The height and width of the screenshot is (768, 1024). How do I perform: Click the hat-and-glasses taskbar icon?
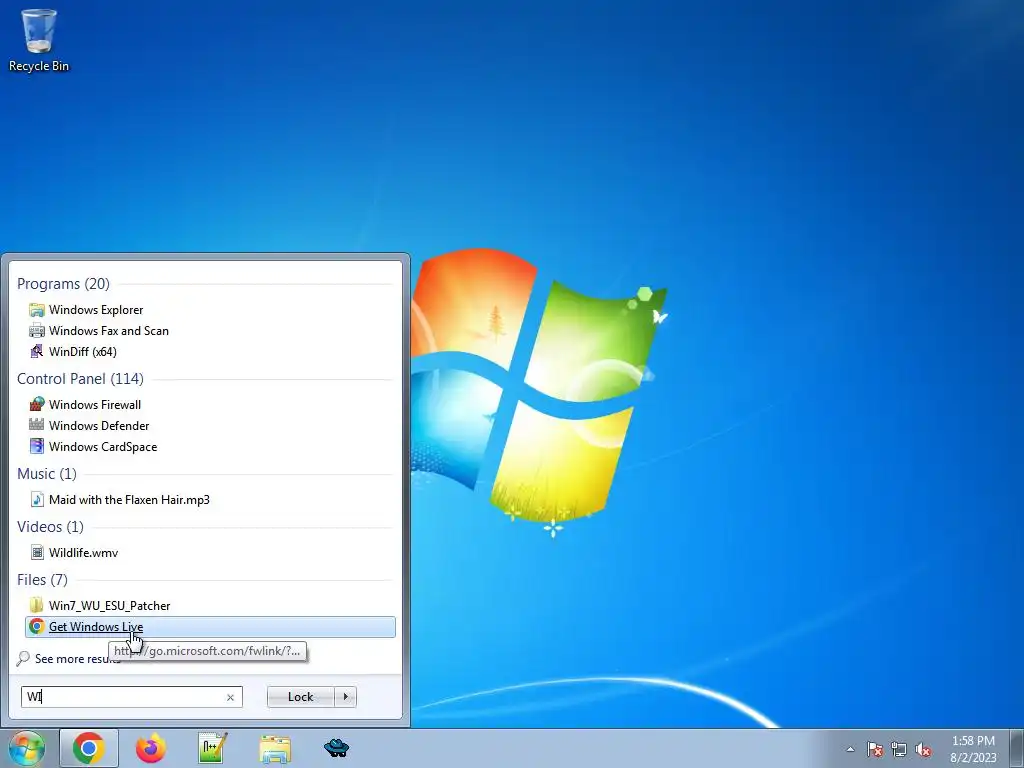336,748
